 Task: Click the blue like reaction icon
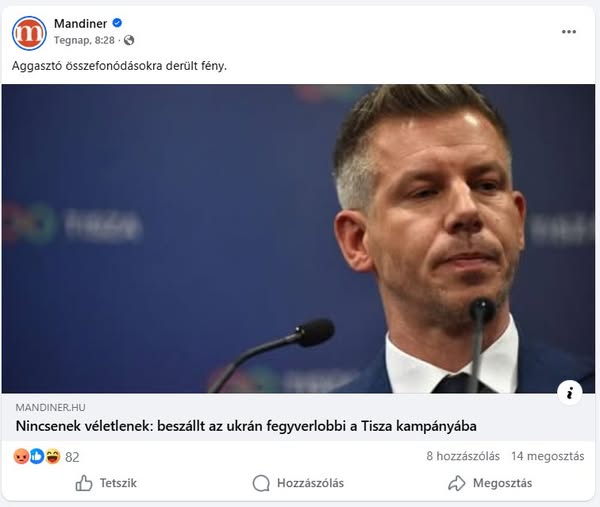tap(37, 456)
